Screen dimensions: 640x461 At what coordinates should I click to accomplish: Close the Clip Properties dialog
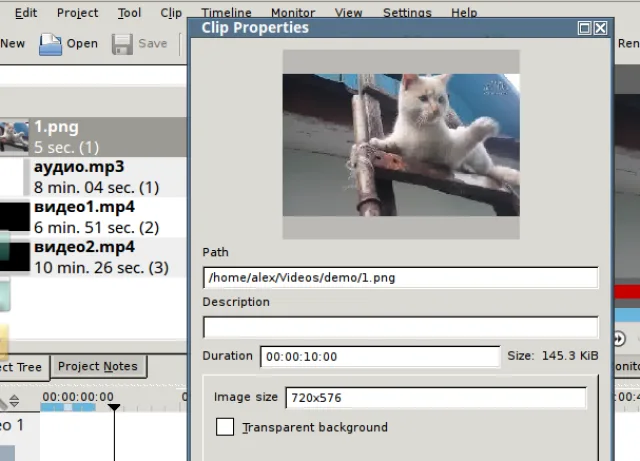[600, 28]
